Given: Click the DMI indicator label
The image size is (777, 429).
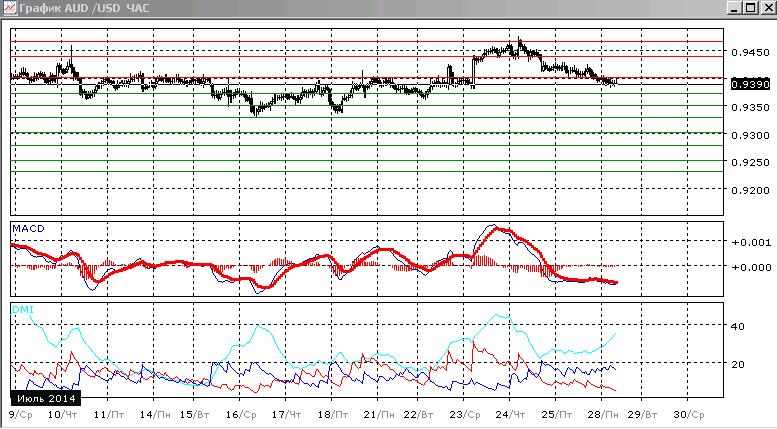Looking at the screenshot, I should point(23,310).
